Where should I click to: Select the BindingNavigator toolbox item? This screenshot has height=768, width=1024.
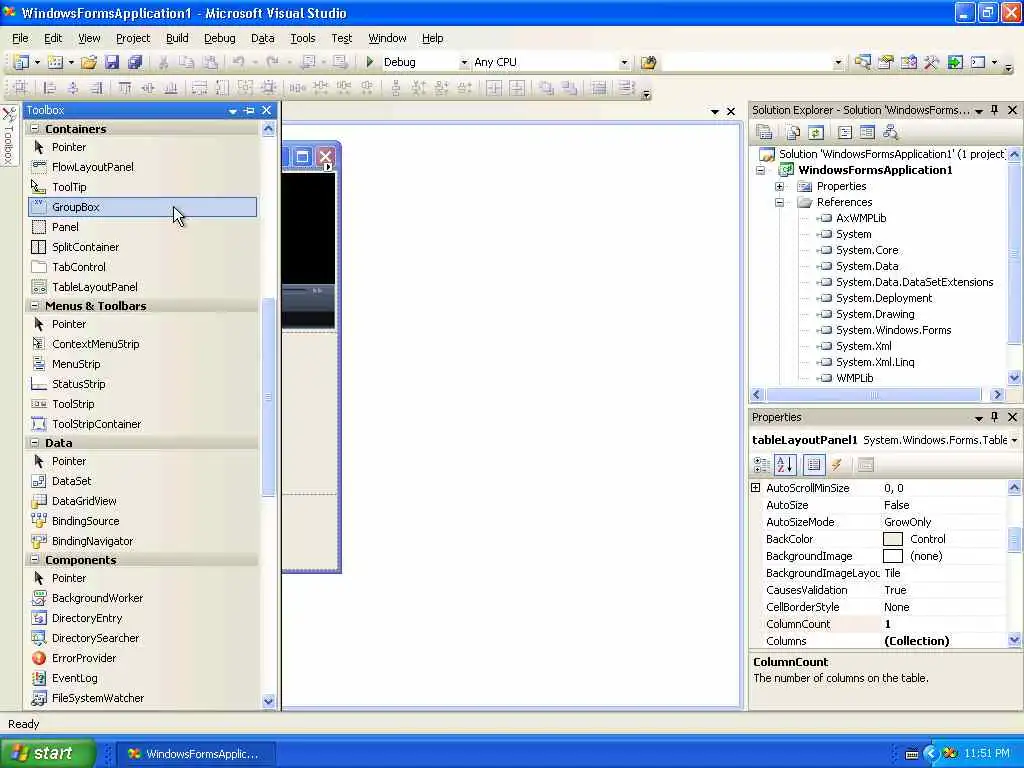(142, 541)
